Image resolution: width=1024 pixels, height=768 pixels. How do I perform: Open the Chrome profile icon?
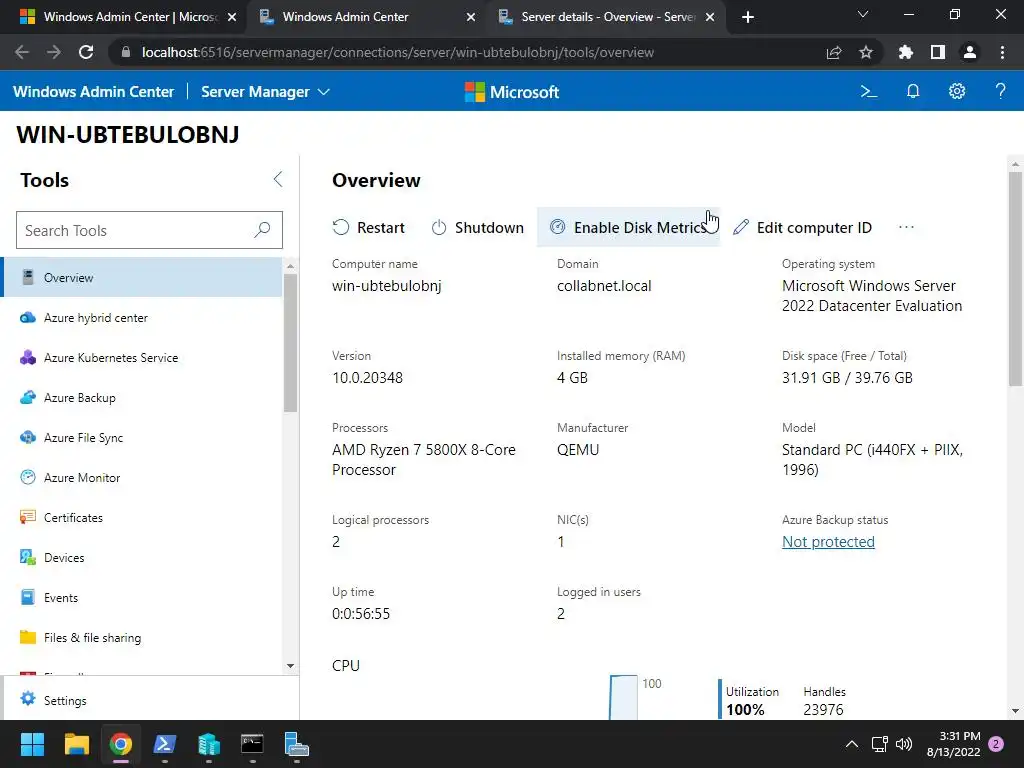970,52
